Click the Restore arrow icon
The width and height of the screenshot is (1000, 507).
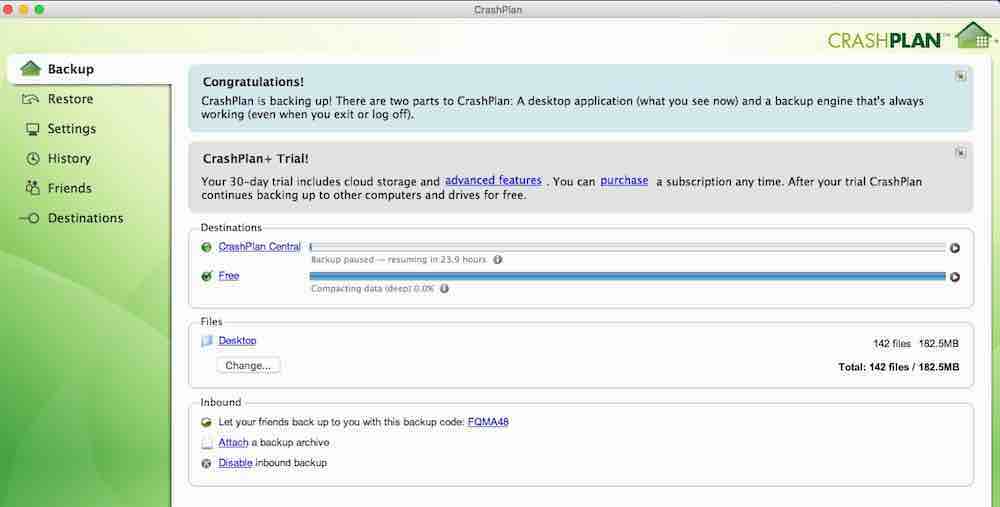[31, 99]
